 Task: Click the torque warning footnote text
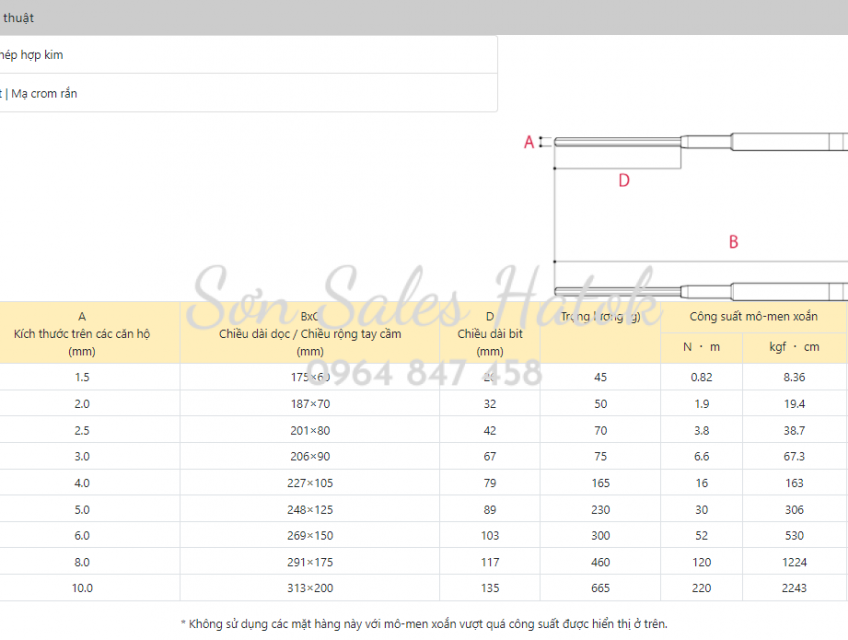coord(424,624)
